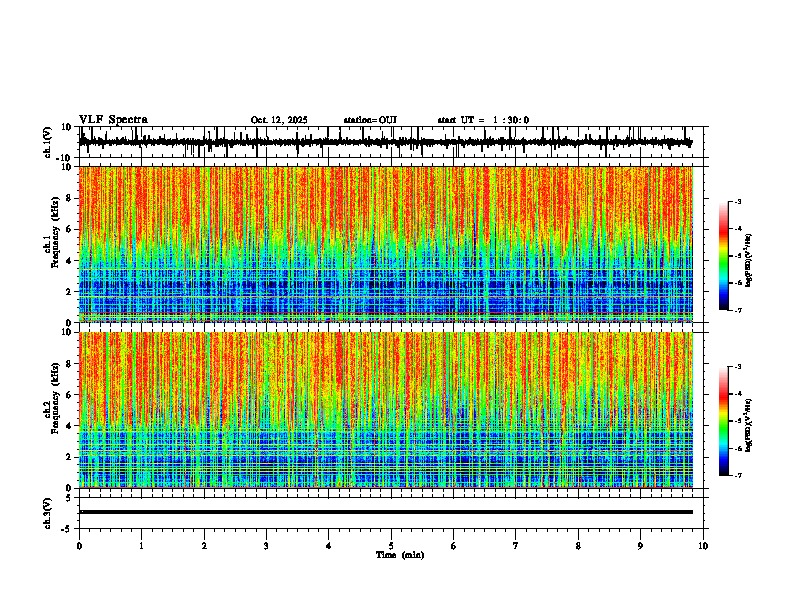Click the "ch.3(V)" axis label
This screenshot has width=792, height=612.
click(x=48, y=513)
